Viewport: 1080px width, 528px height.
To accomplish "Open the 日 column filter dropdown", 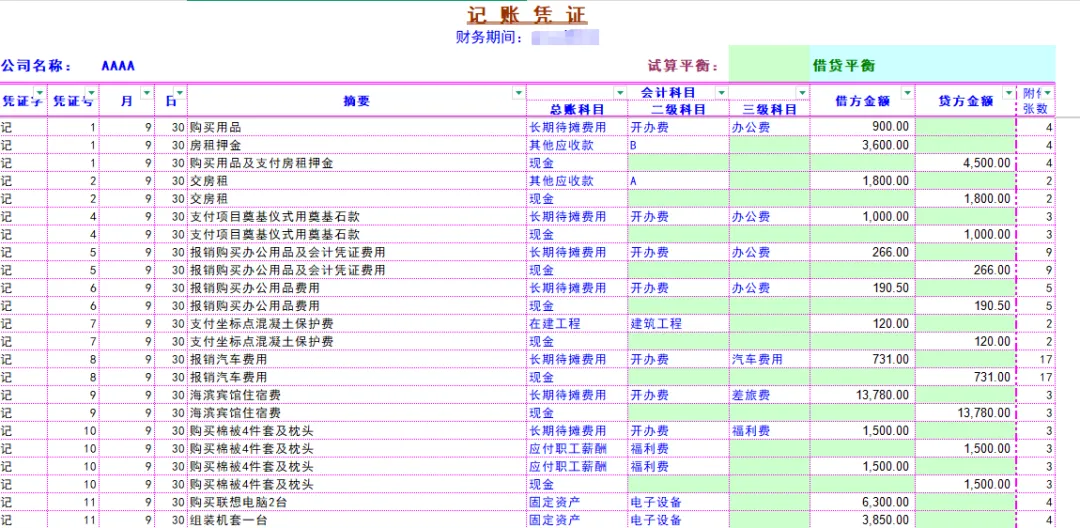I will pyautogui.click(x=180, y=92).
